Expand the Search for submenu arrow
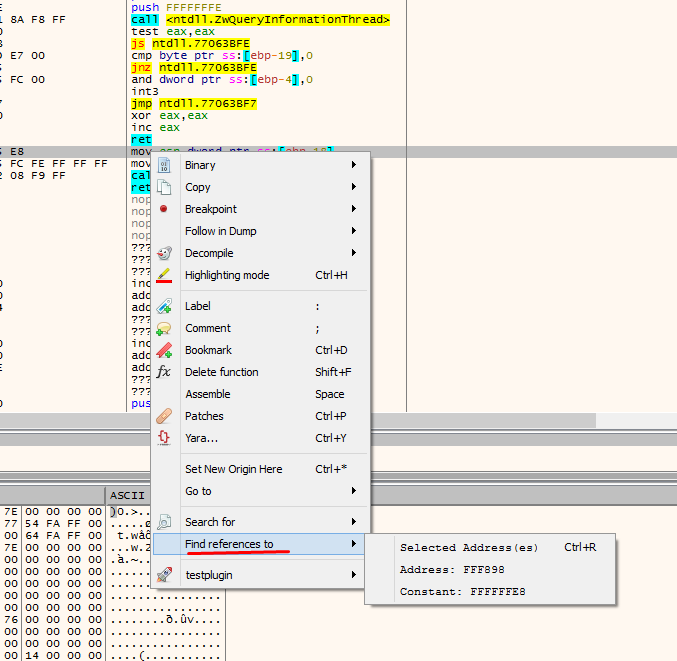 354,522
